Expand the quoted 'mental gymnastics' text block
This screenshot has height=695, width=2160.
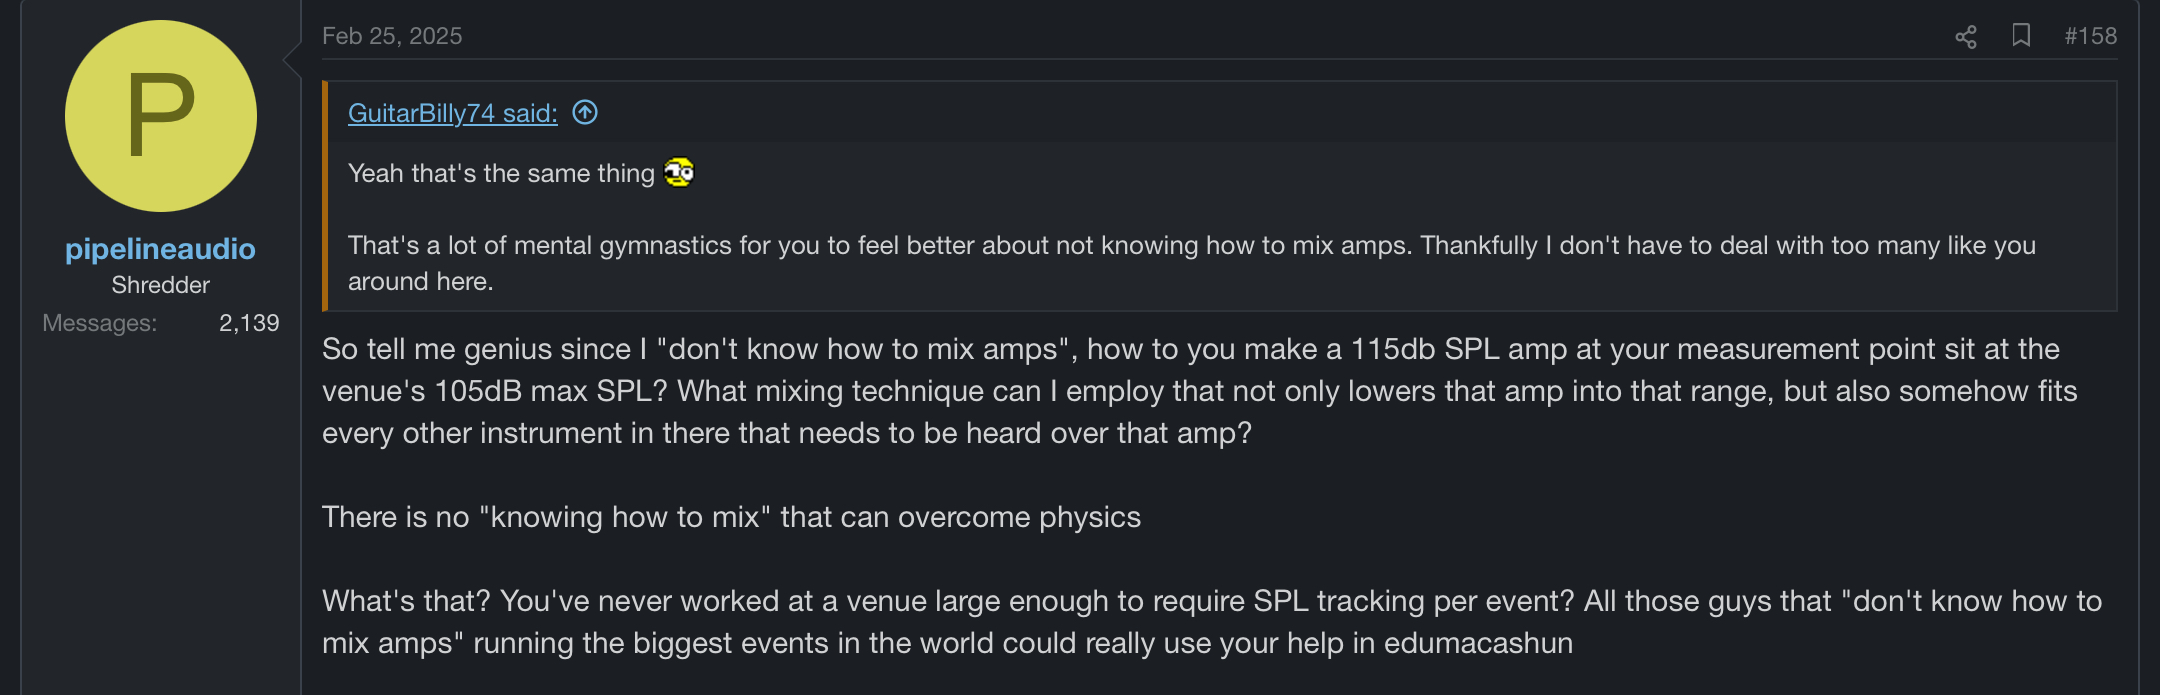point(1190,263)
